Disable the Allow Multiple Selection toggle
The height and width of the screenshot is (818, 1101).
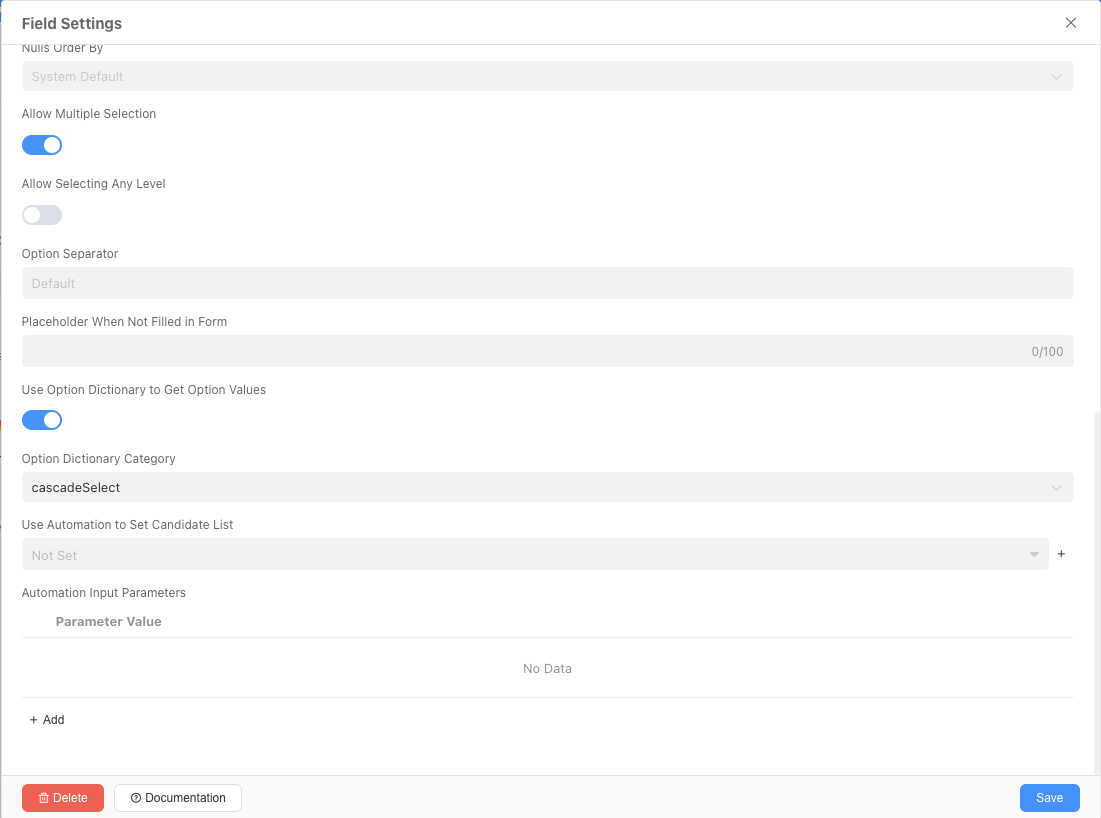pyautogui.click(x=42, y=145)
